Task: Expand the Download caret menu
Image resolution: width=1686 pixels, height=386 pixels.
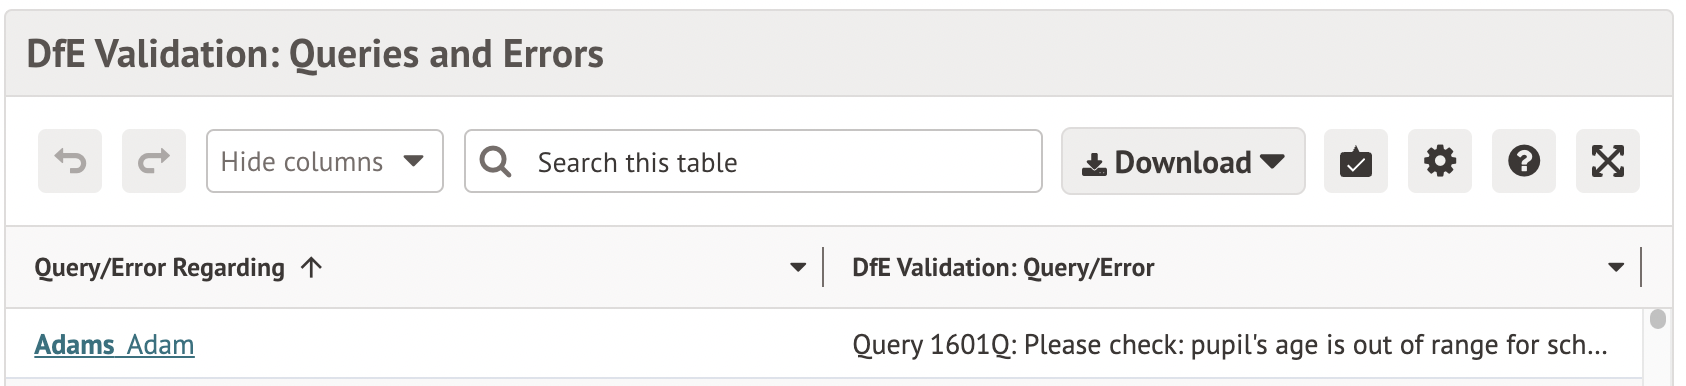Action: point(1272,161)
